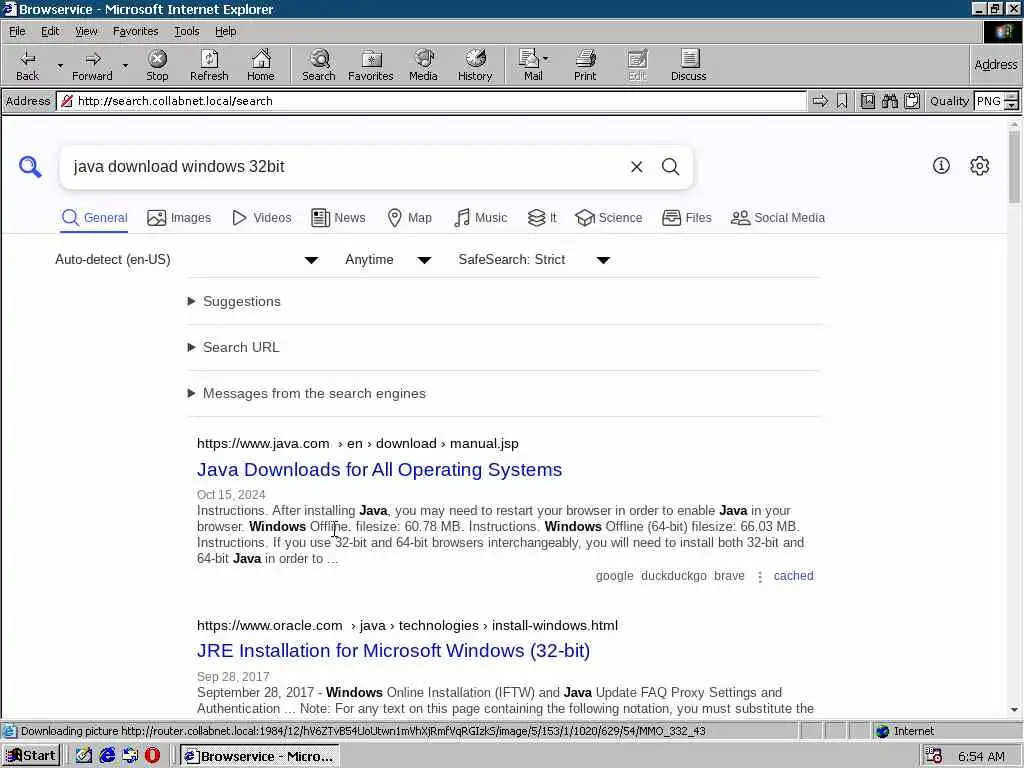The width and height of the screenshot is (1024, 768).
Task: Click the Start button
Action: pos(31,756)
